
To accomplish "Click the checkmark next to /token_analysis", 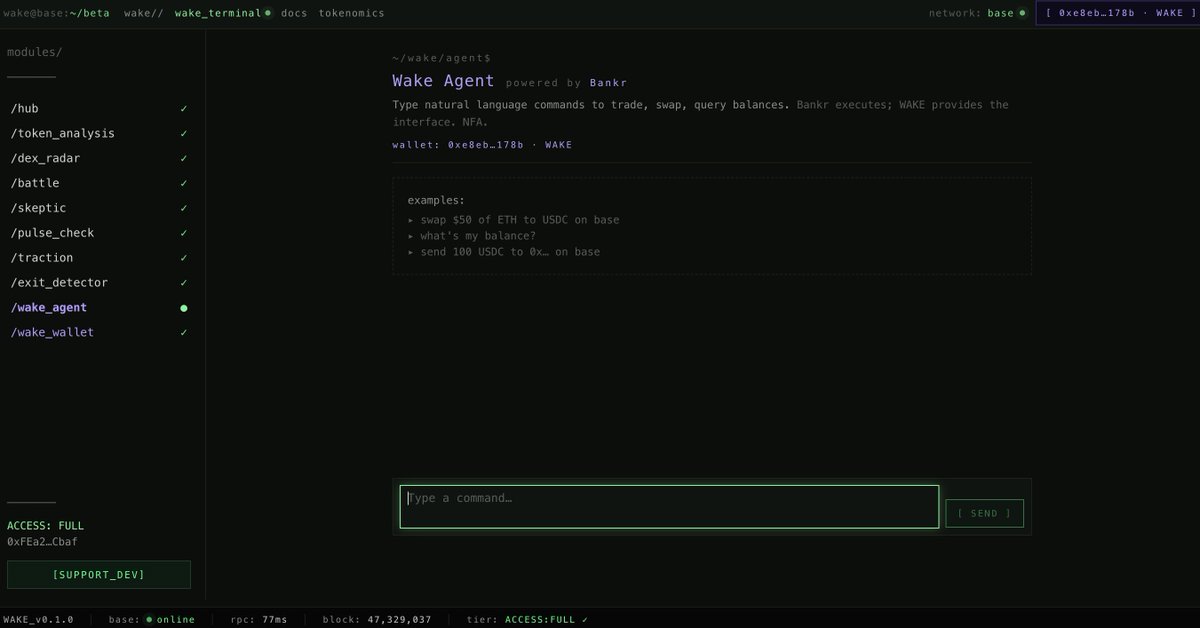I will click(x=183, y=133).
